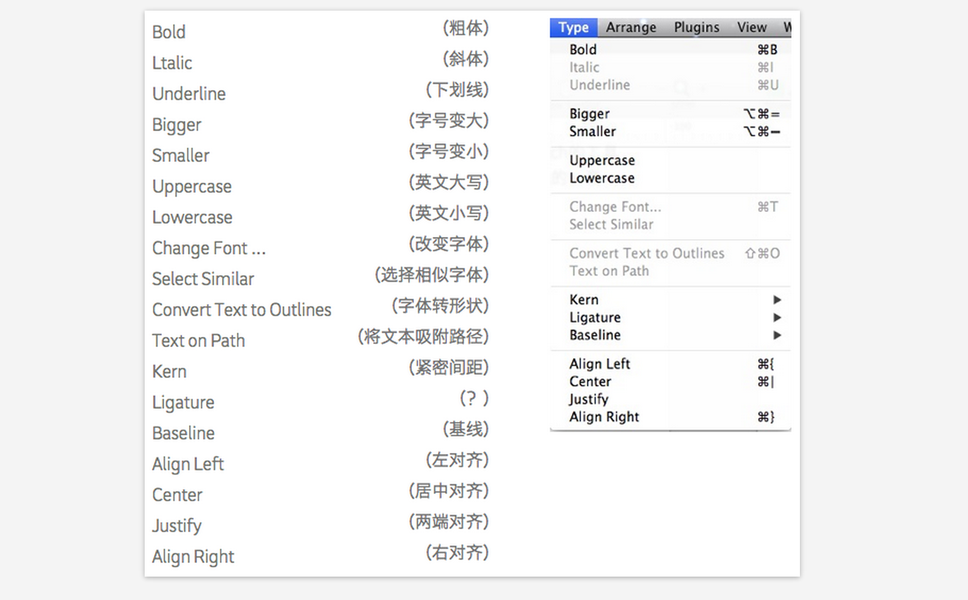Image resolution: width=968 pixels, height=600 pixels.
Task: Expand the Kern submenu arrow
Action: pos(777,300)
